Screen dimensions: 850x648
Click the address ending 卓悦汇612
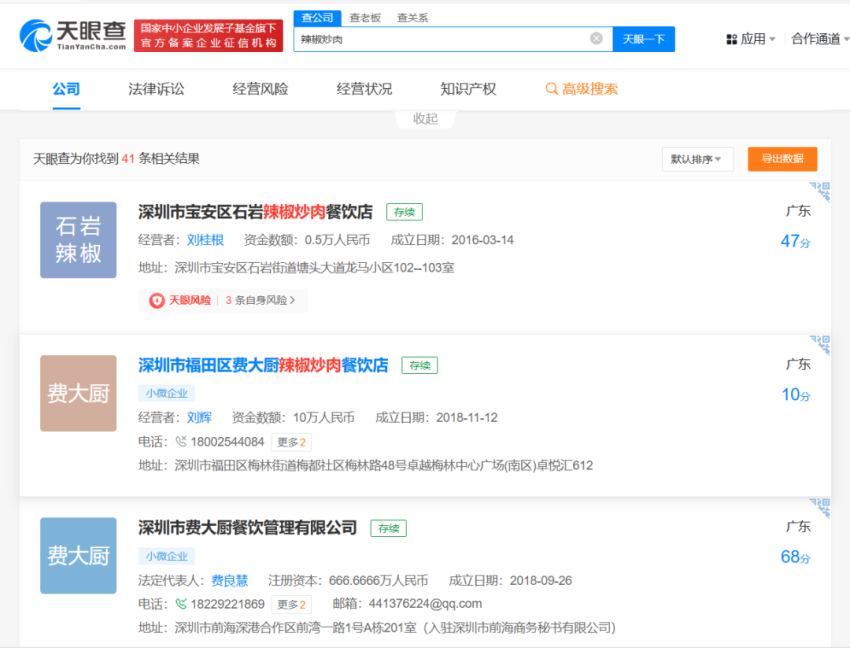pyautogui.click(x=383, y=465)
